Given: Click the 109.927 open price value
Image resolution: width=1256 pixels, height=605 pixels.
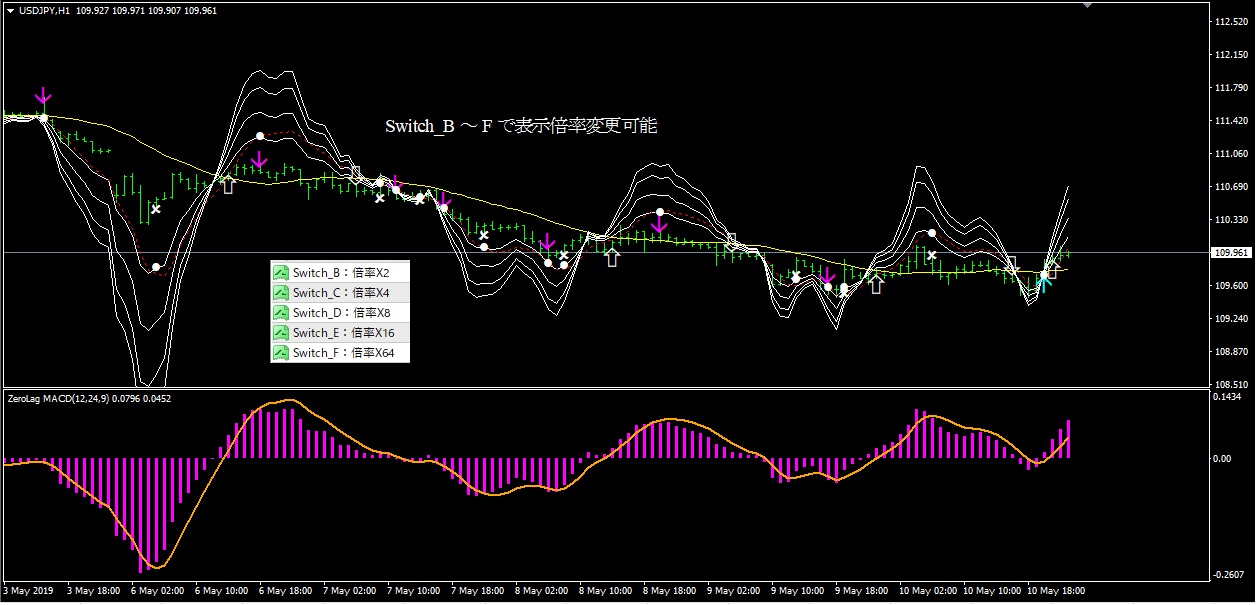Looking at the screenshot, I should (x=91, y=10).
